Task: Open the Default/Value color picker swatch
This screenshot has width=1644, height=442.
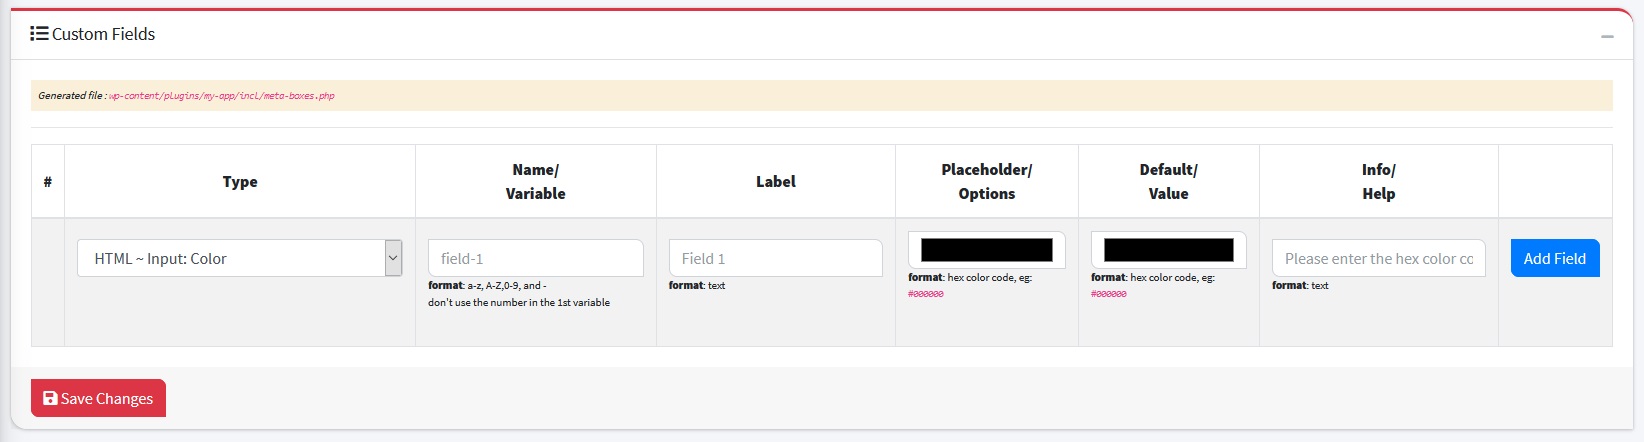Action: pyautogui.click(x=1168, y=250)
